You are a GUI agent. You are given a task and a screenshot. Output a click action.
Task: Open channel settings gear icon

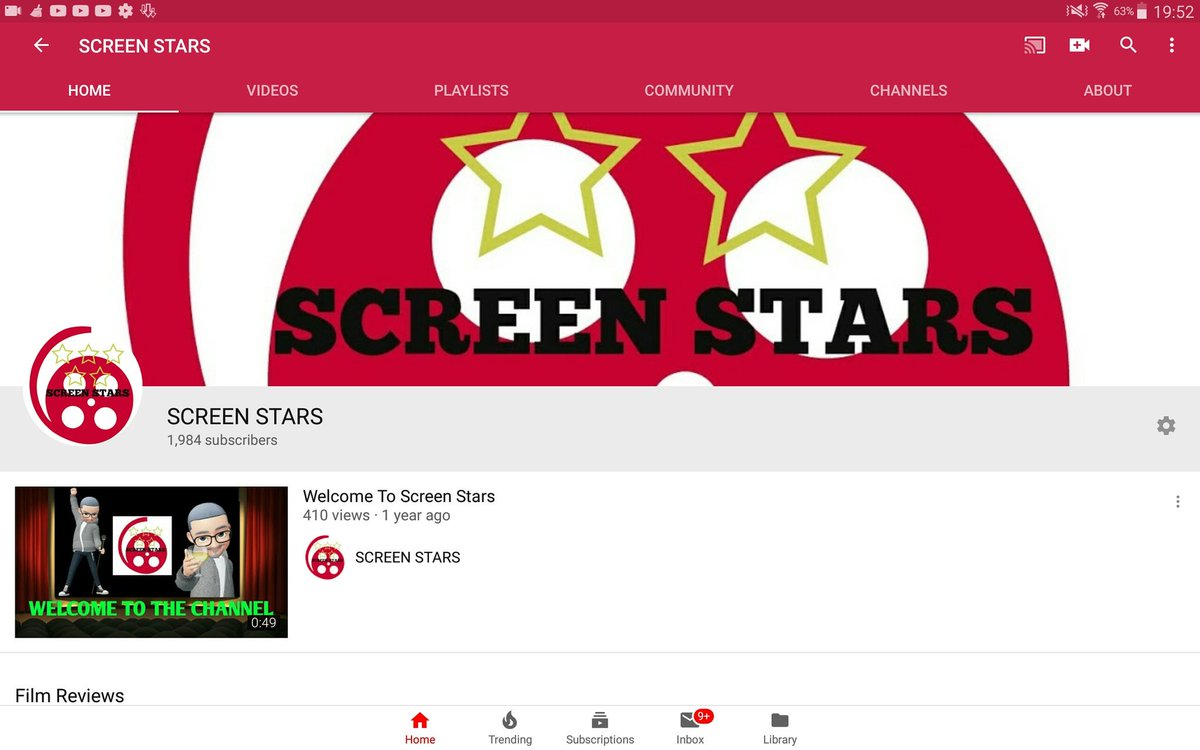[x=1166, y=426]
